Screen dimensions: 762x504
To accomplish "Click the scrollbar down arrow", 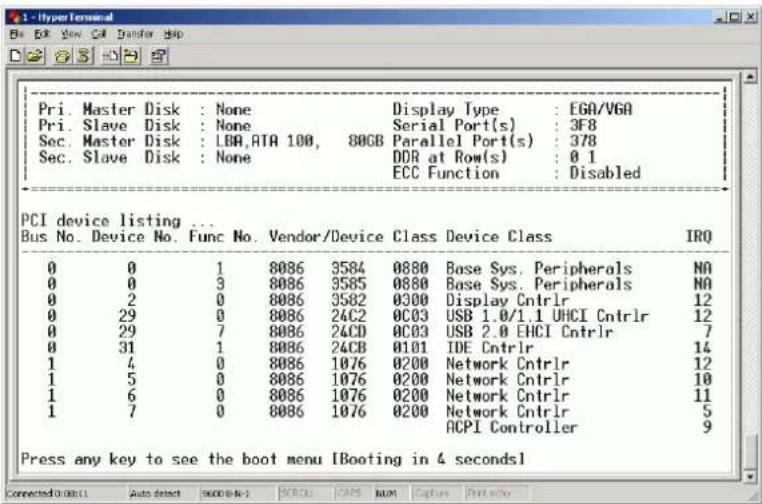I will (x=750, y=476).
